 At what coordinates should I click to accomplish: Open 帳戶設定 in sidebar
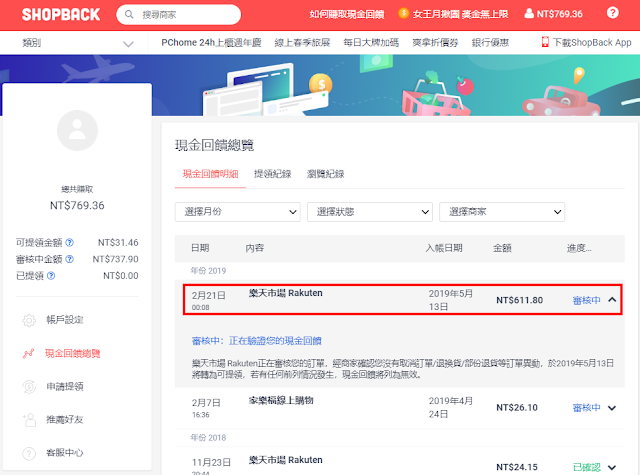pos(64,320)
